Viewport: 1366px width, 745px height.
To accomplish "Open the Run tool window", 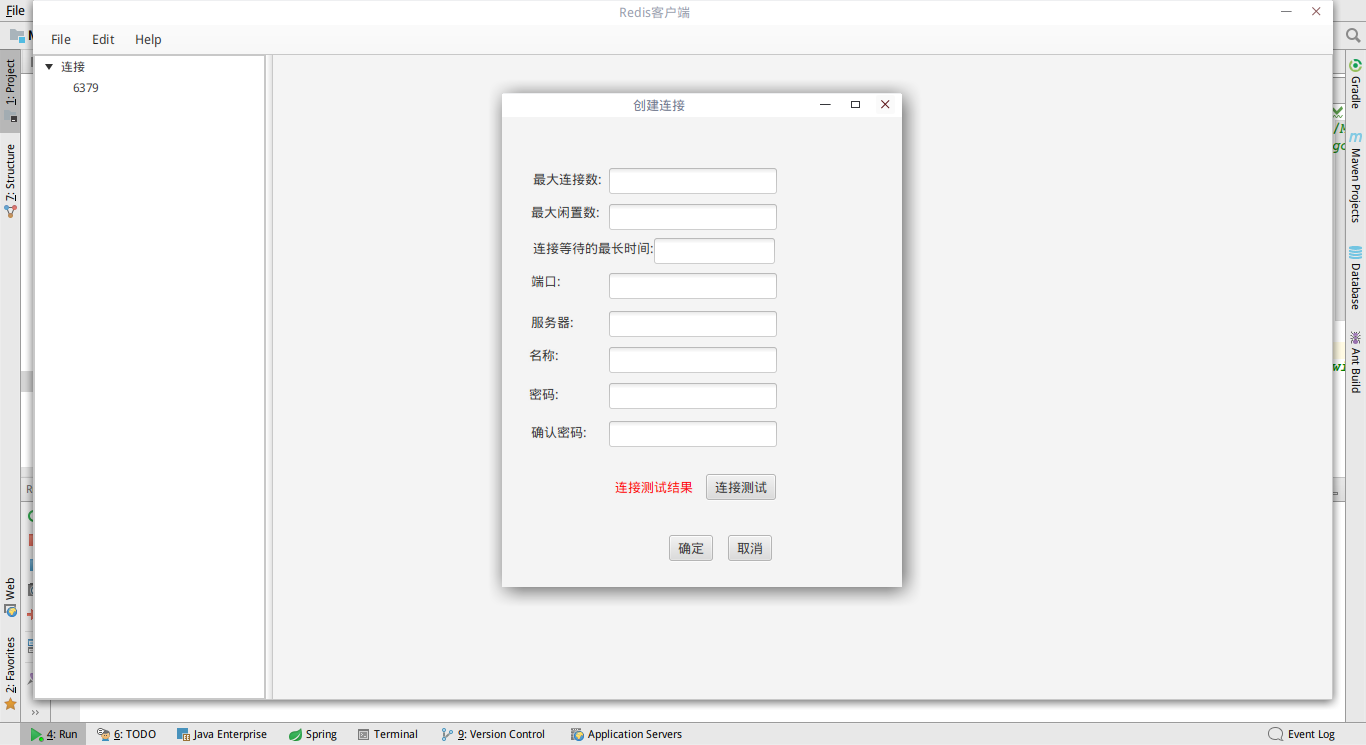I will coord(54,734).
